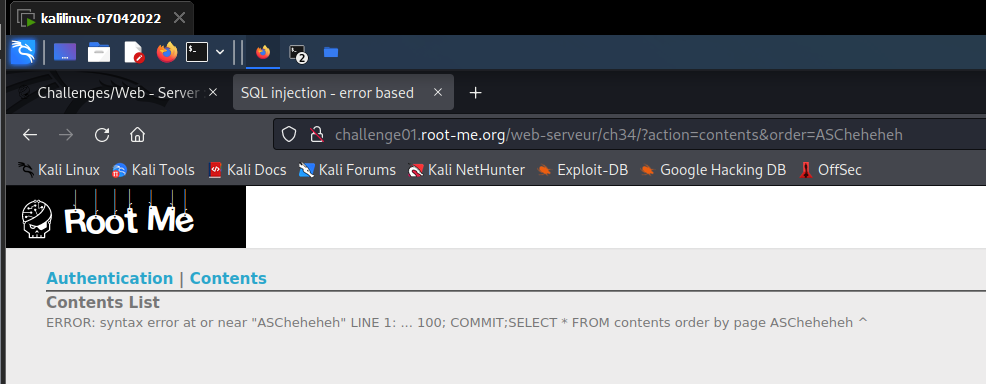Screen dimensions: 986x384
Task: Open the Kali Linux applications menu icon
Action: click(x=23, y=52)
